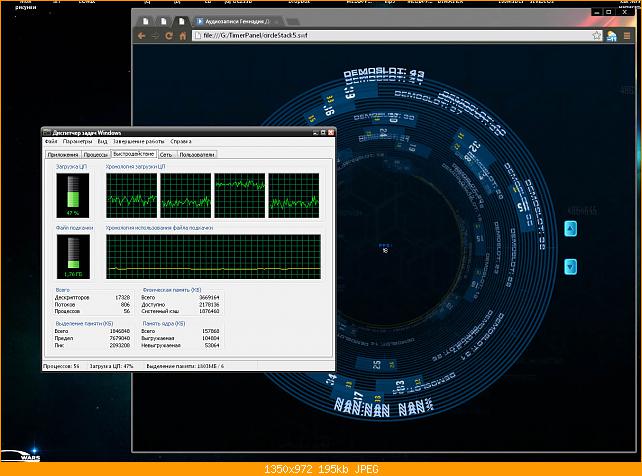This screenshot has height=476, width=642.
Task: Open the Справка menu
Action: point(181,141)
